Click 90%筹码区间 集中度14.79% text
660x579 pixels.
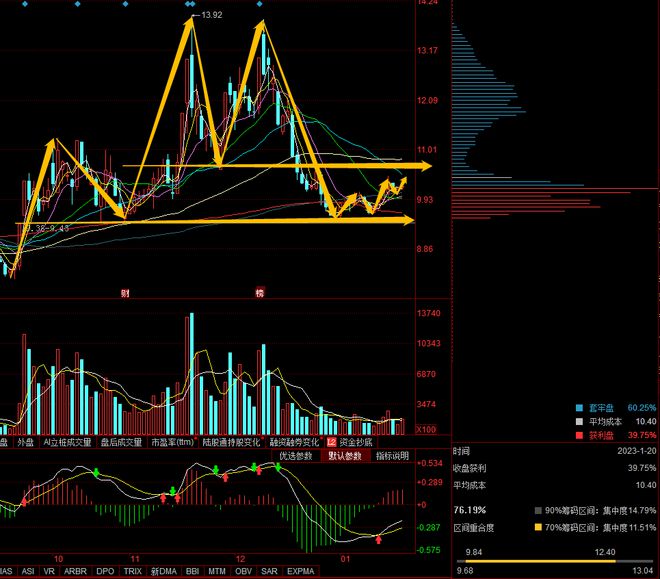point(600,510)
